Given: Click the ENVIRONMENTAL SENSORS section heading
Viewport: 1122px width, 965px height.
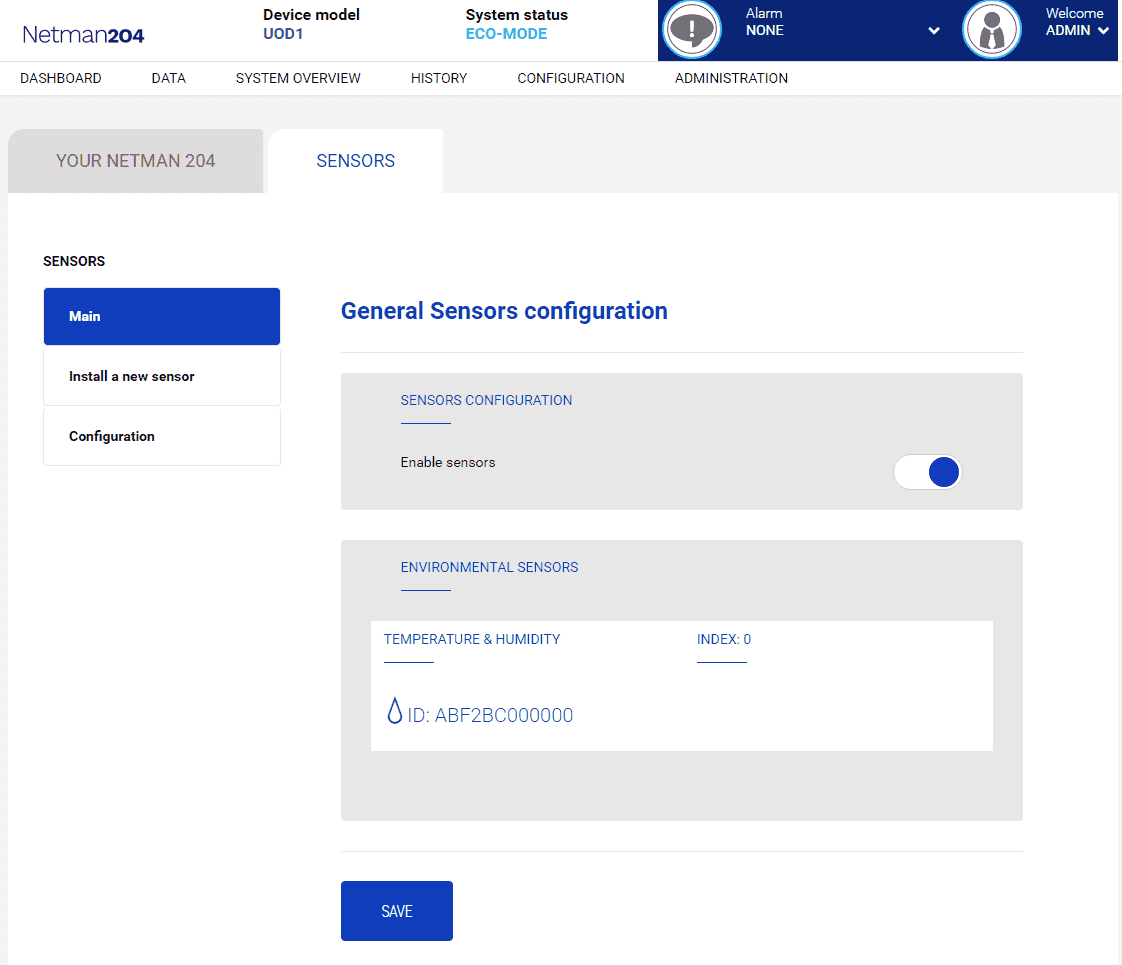Looking at the screenshot, I should click(x=489, y=567).
